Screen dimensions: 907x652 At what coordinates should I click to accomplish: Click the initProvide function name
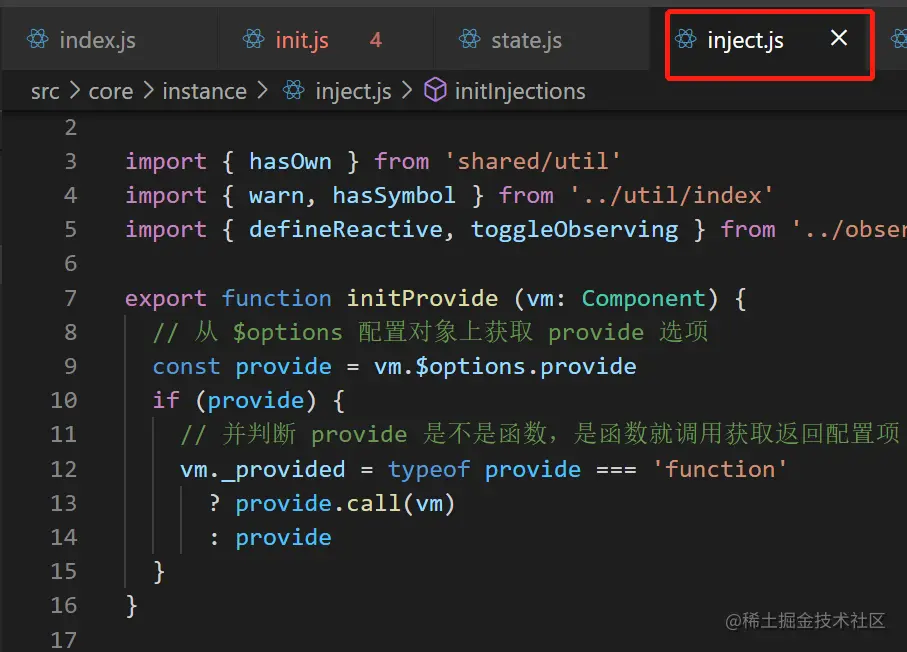pos(422,299)
